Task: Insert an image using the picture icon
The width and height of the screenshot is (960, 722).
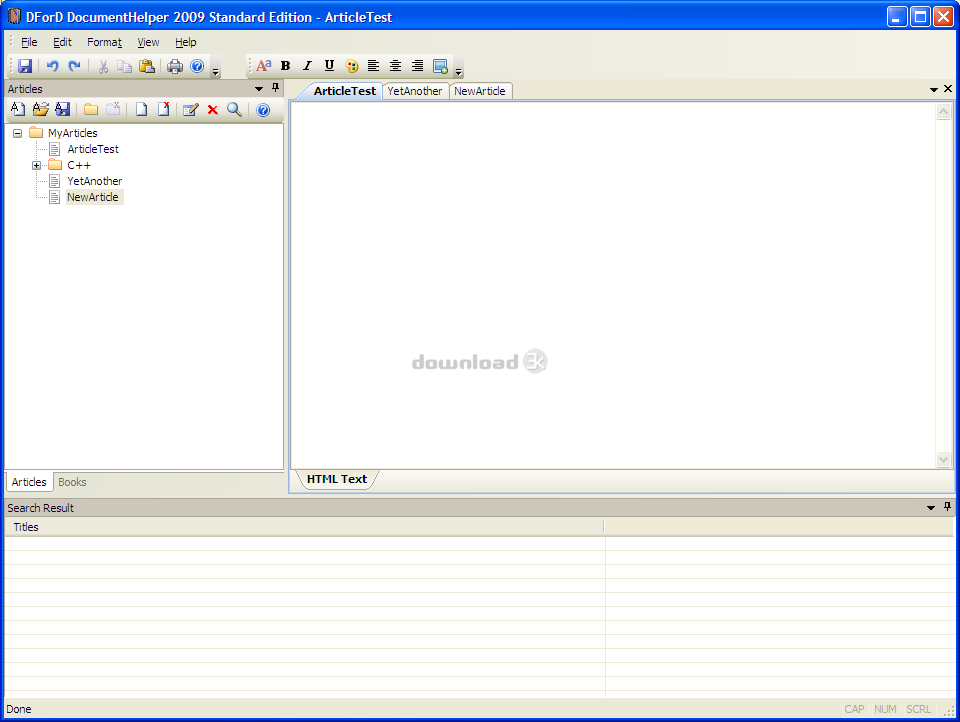Action: coord(440,66)
